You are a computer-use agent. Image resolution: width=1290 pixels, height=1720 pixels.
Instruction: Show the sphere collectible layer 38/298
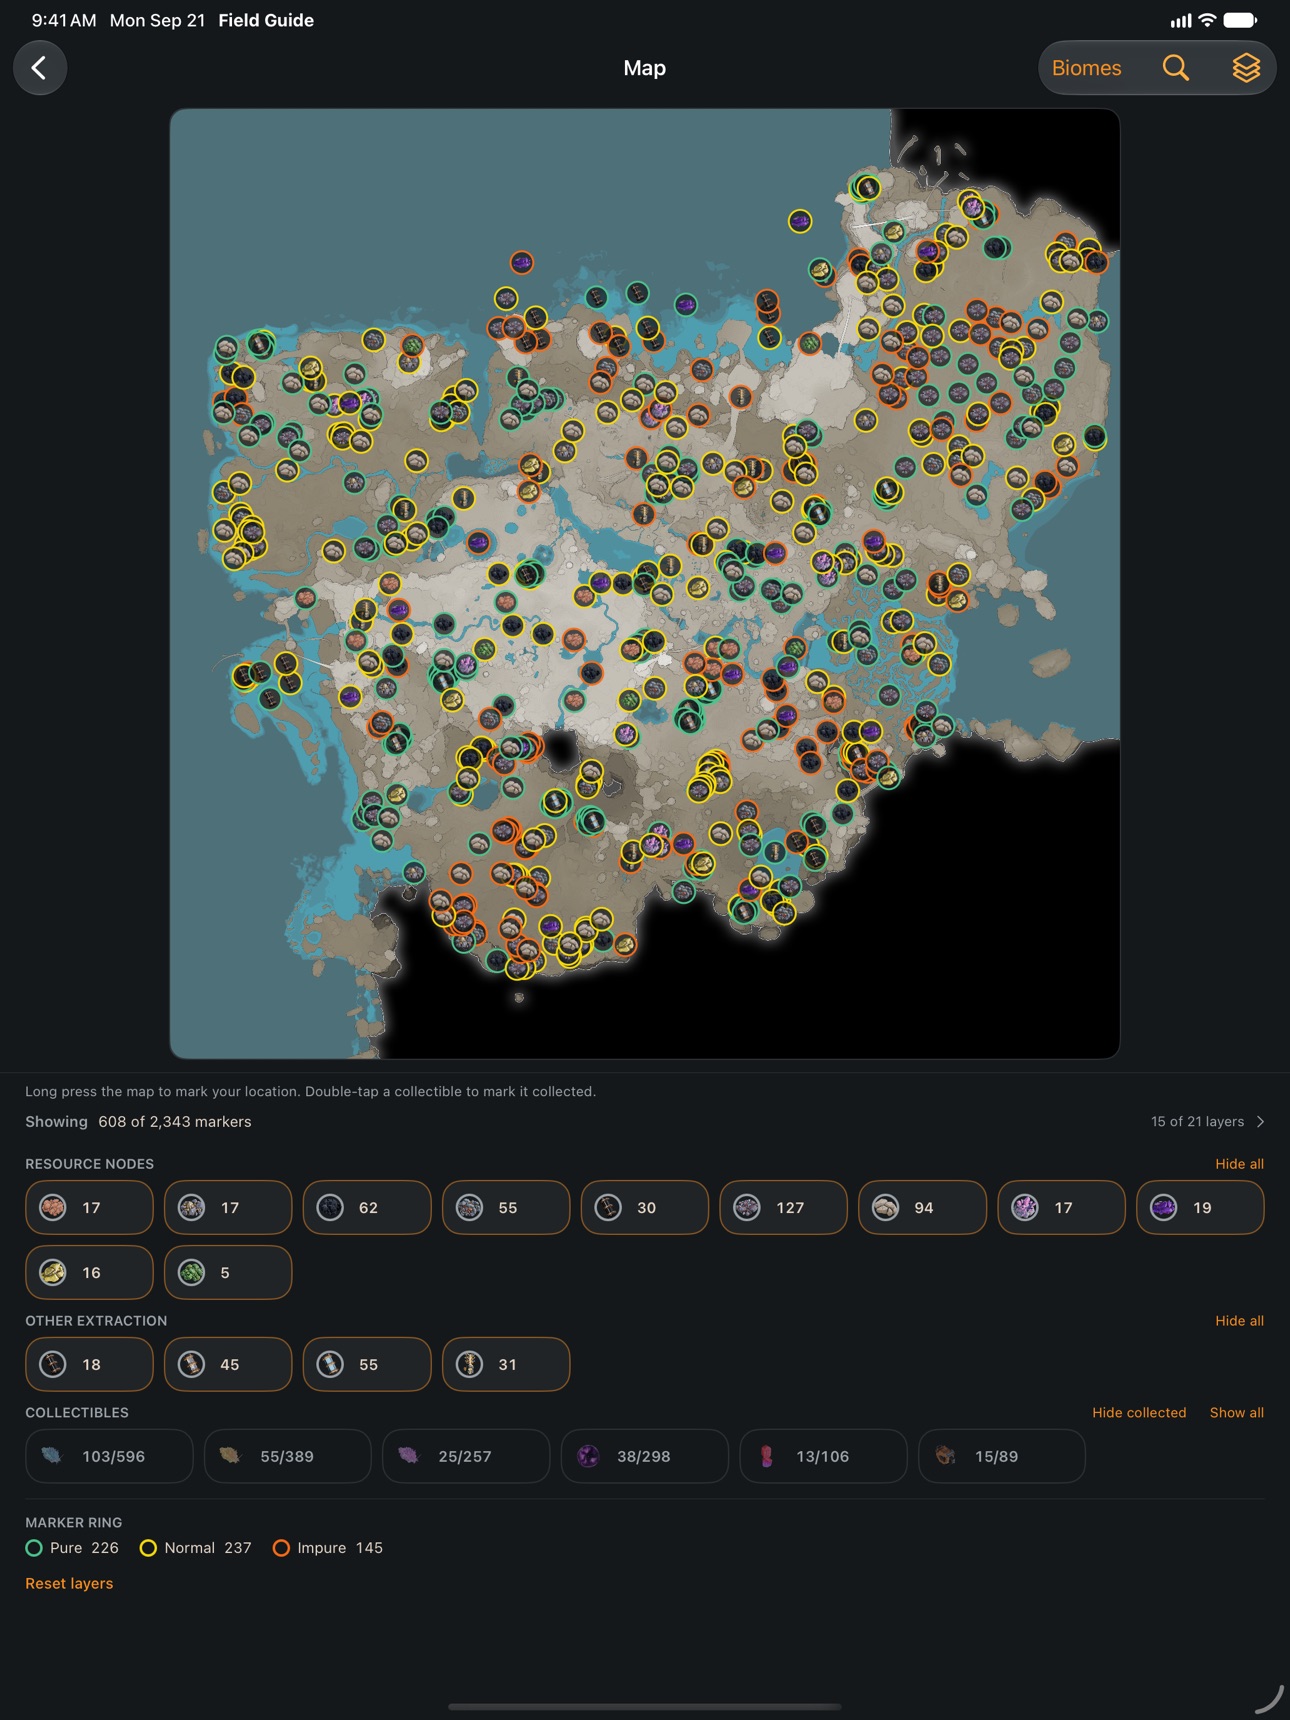pos(645,1457)
